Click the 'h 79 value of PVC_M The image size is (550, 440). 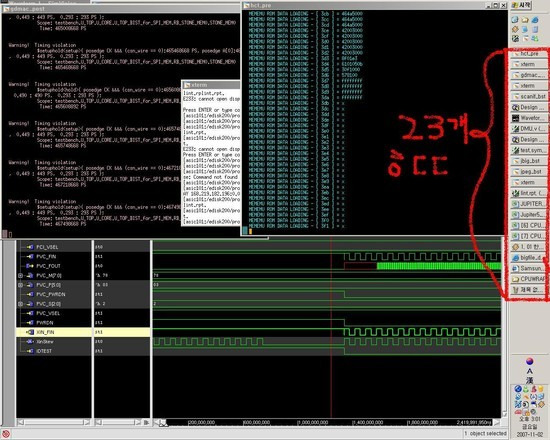pos(101,275)
